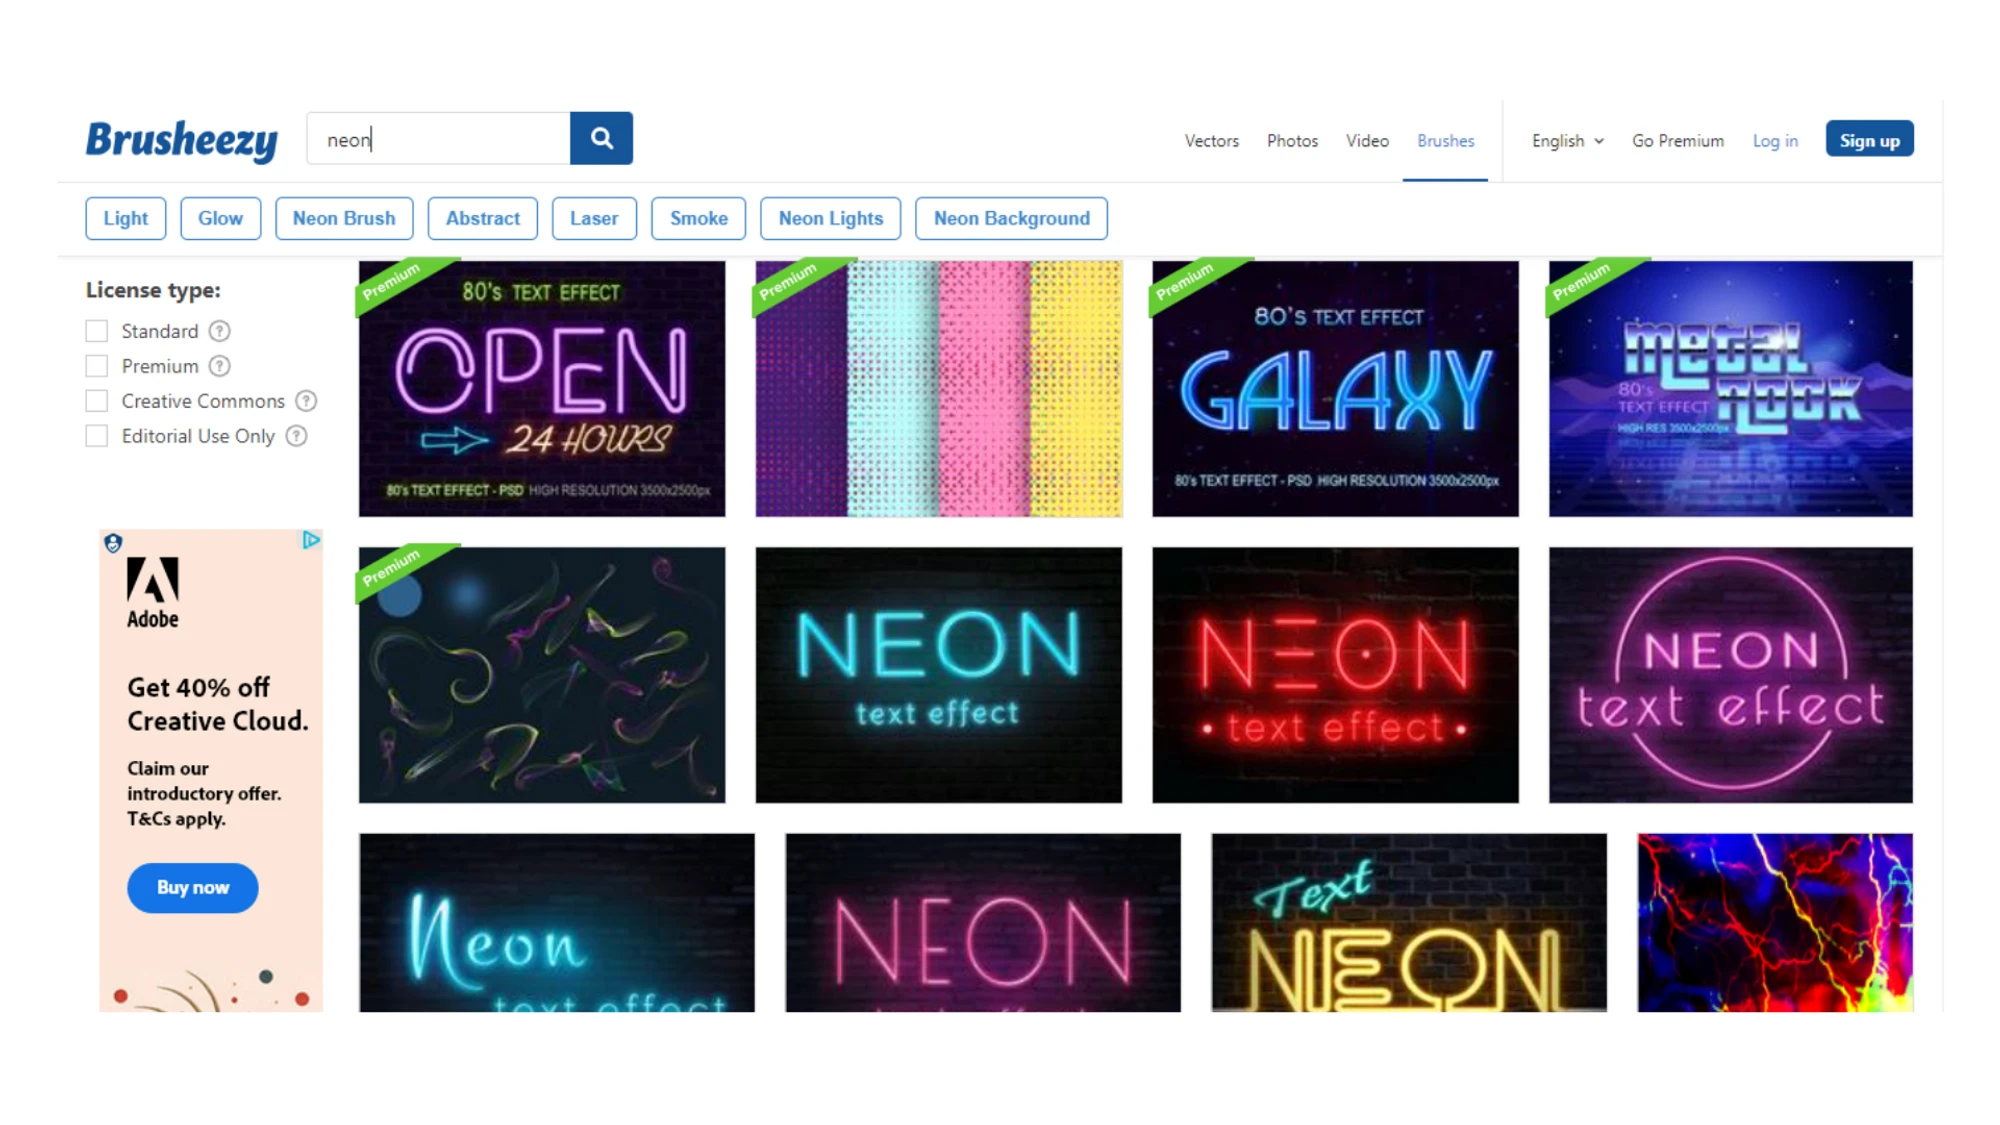Enable the Standard license checkbox

(x=97, y=331)
